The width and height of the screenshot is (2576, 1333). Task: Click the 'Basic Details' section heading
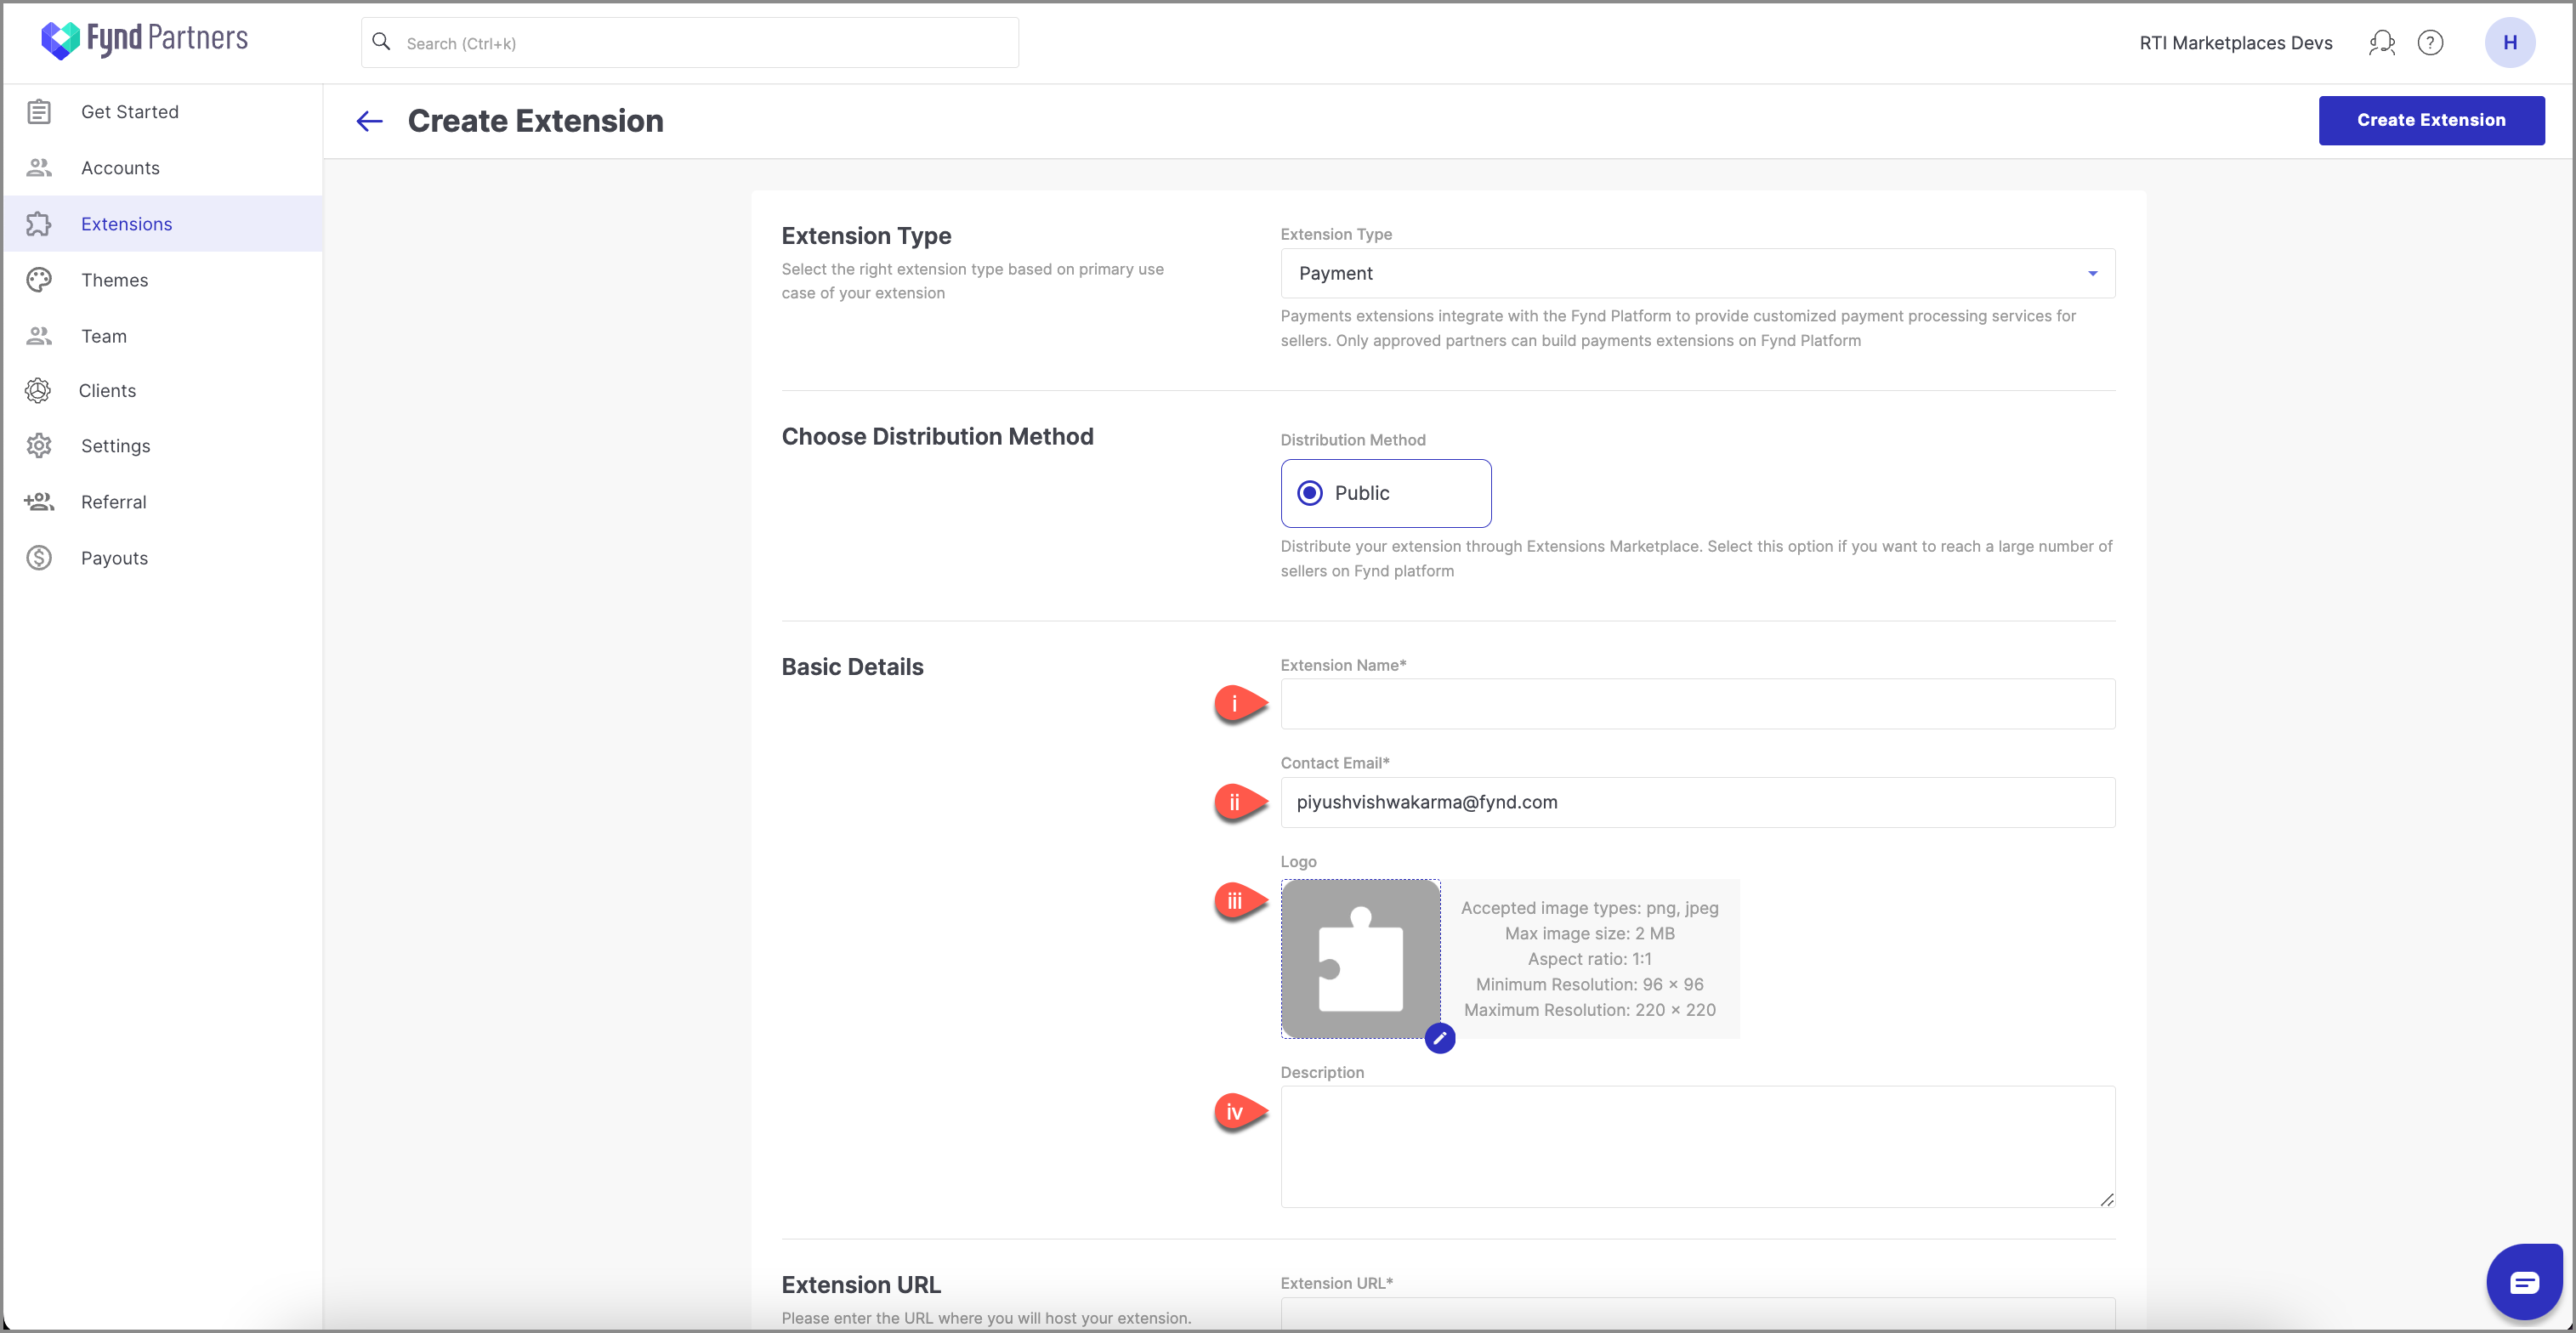pos(852,667)
